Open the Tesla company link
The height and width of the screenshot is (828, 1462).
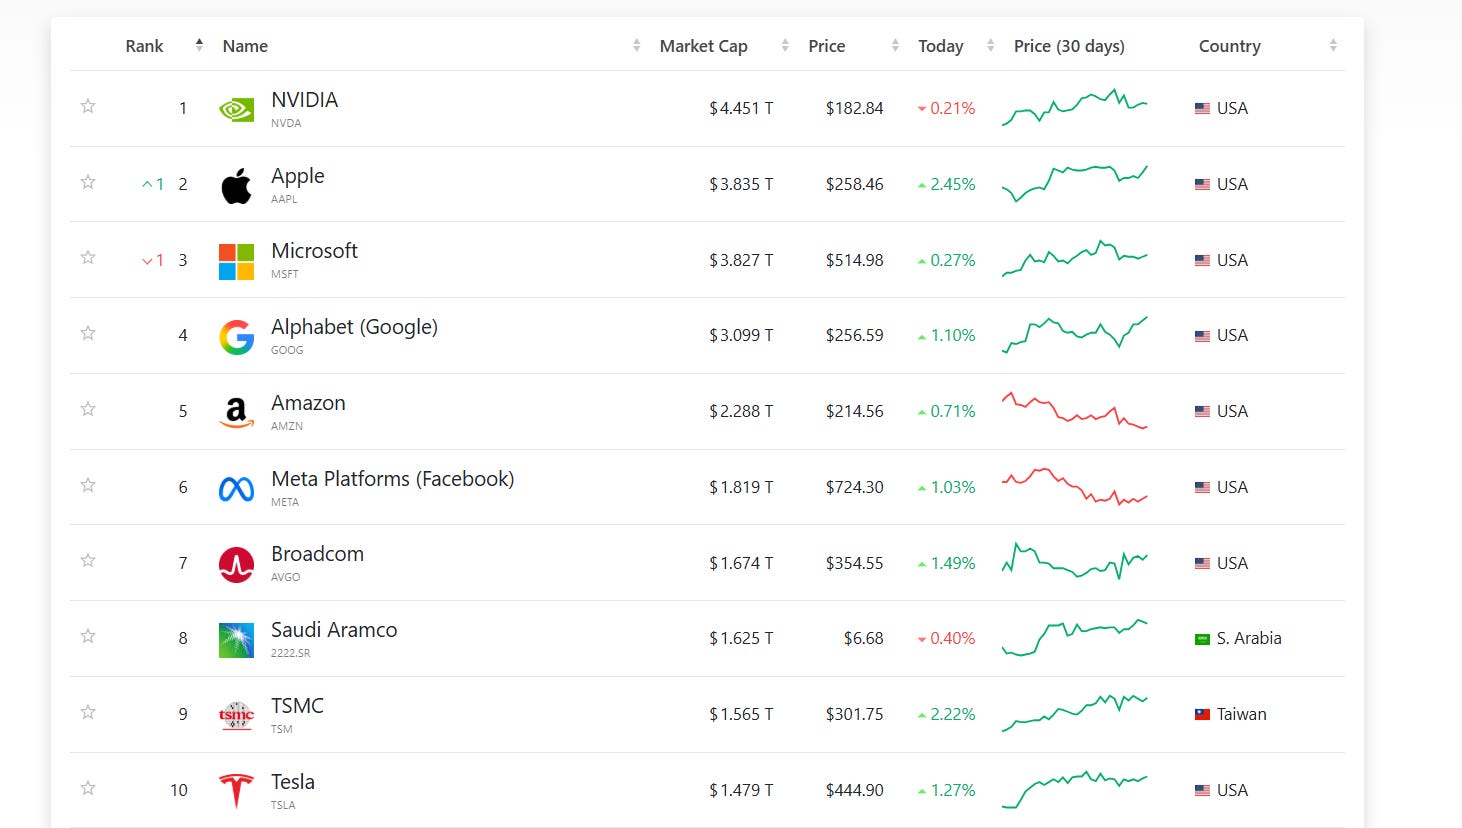click(x=293, y=782)
